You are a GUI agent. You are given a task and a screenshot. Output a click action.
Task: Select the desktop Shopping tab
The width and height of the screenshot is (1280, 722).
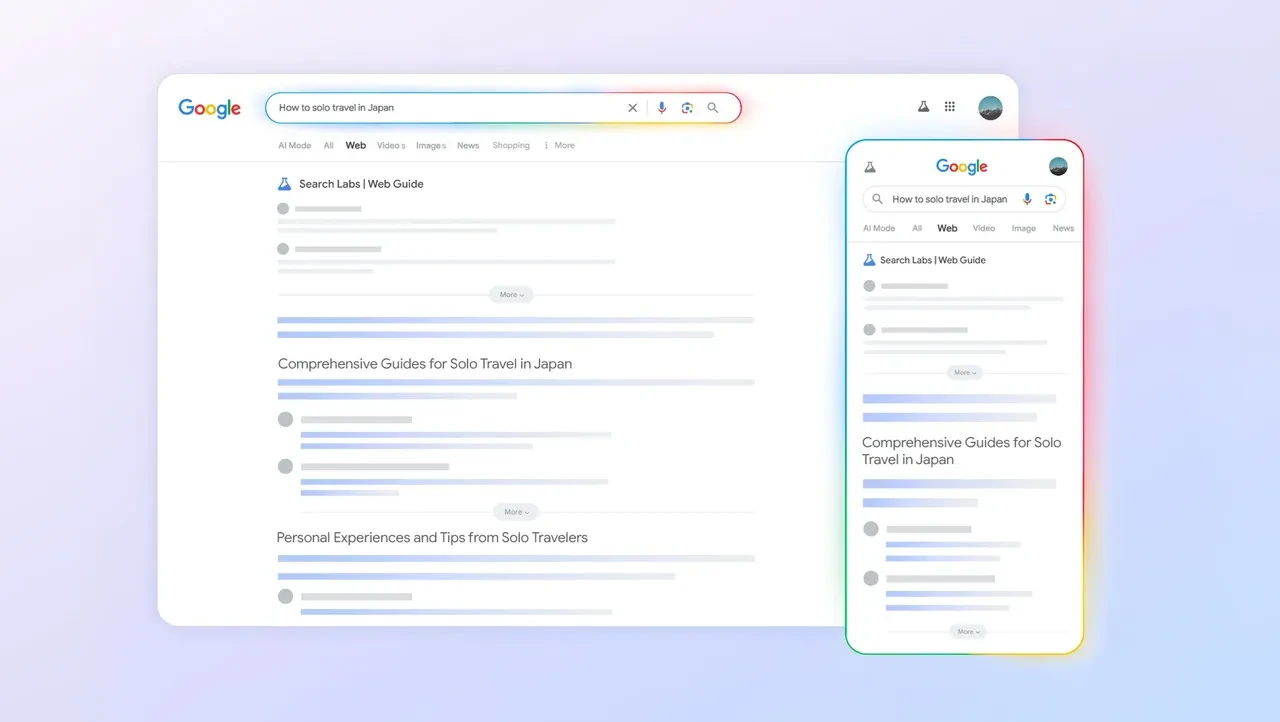(x=510, y=146)
